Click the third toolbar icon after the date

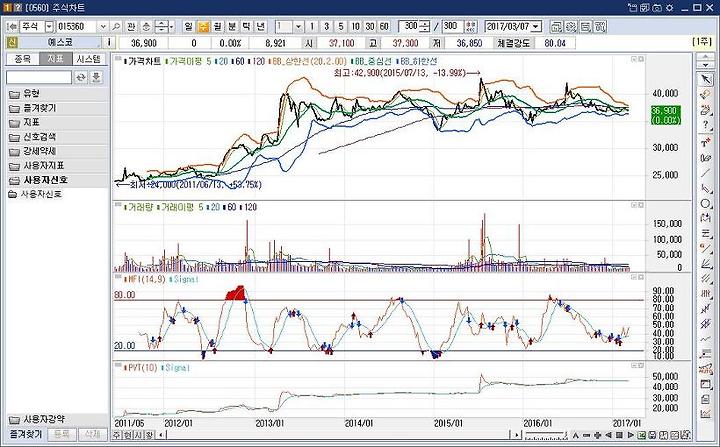point(585,26)
